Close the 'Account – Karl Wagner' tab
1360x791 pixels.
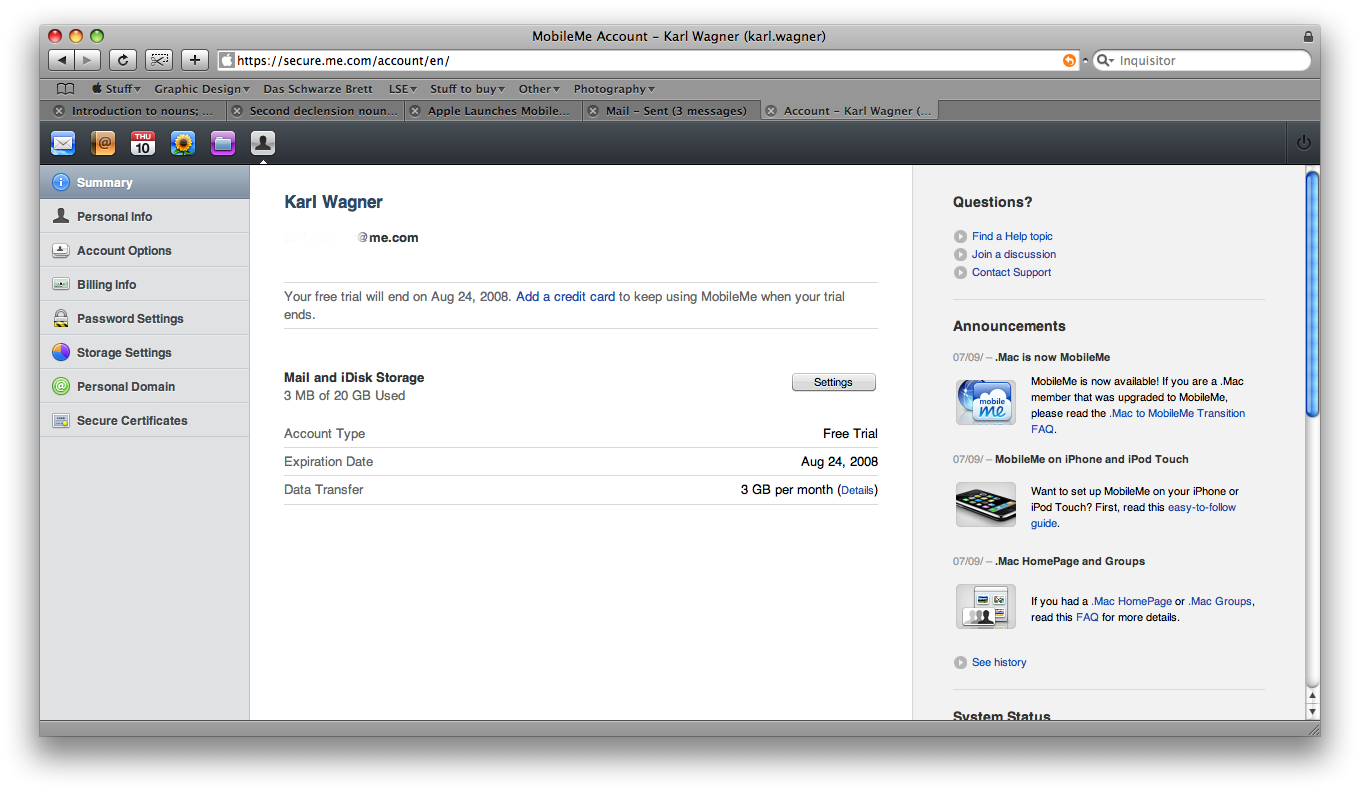click(771, 111)
